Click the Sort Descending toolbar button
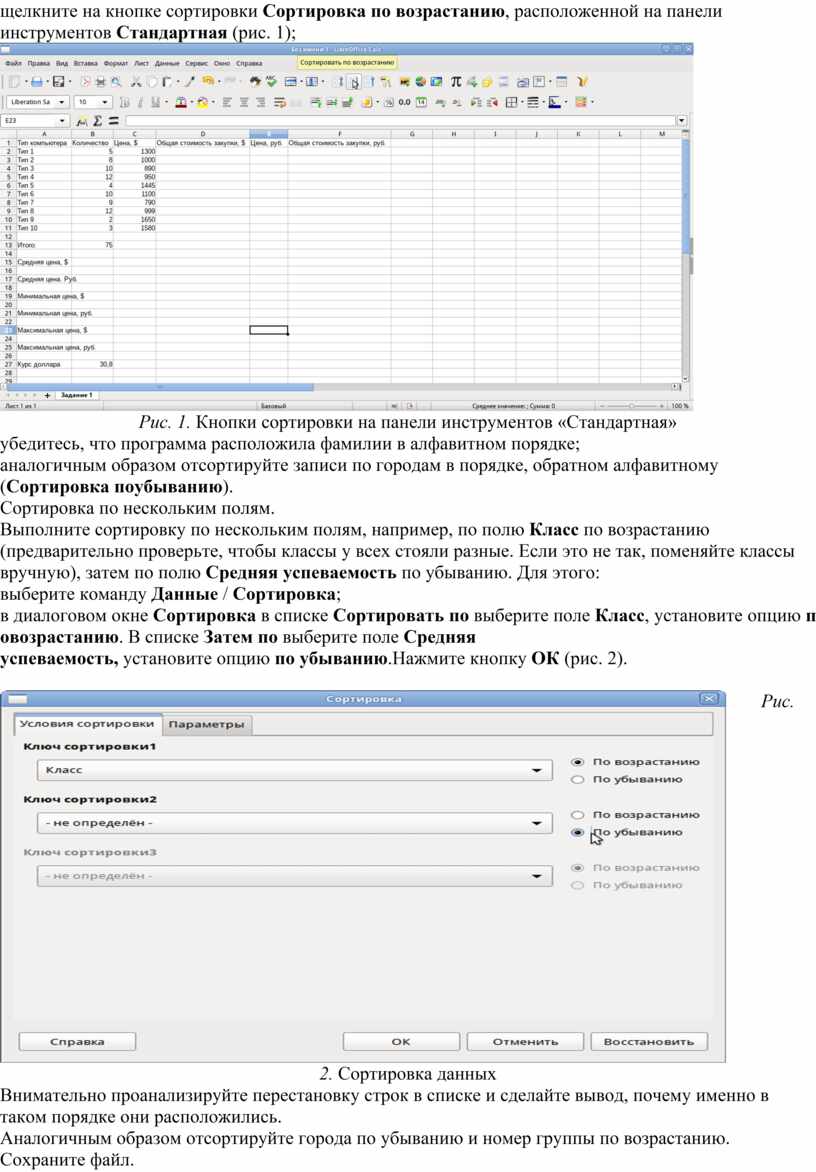Image resolution: width=816 pixels, height=1172 pixels. pos(371,81)
